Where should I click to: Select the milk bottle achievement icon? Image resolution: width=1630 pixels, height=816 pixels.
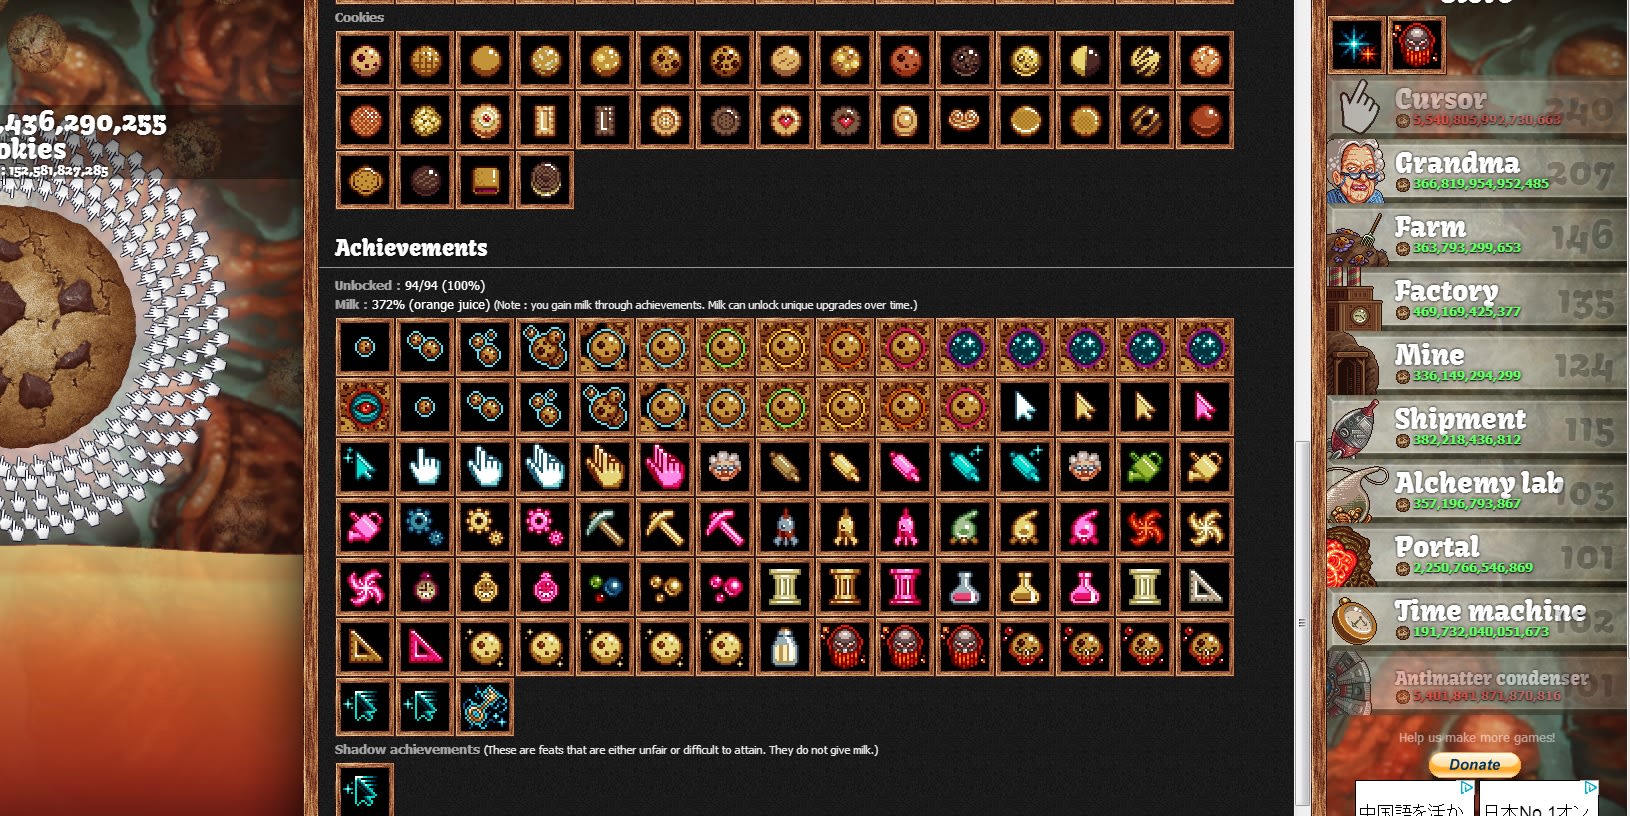pos(785,647)
